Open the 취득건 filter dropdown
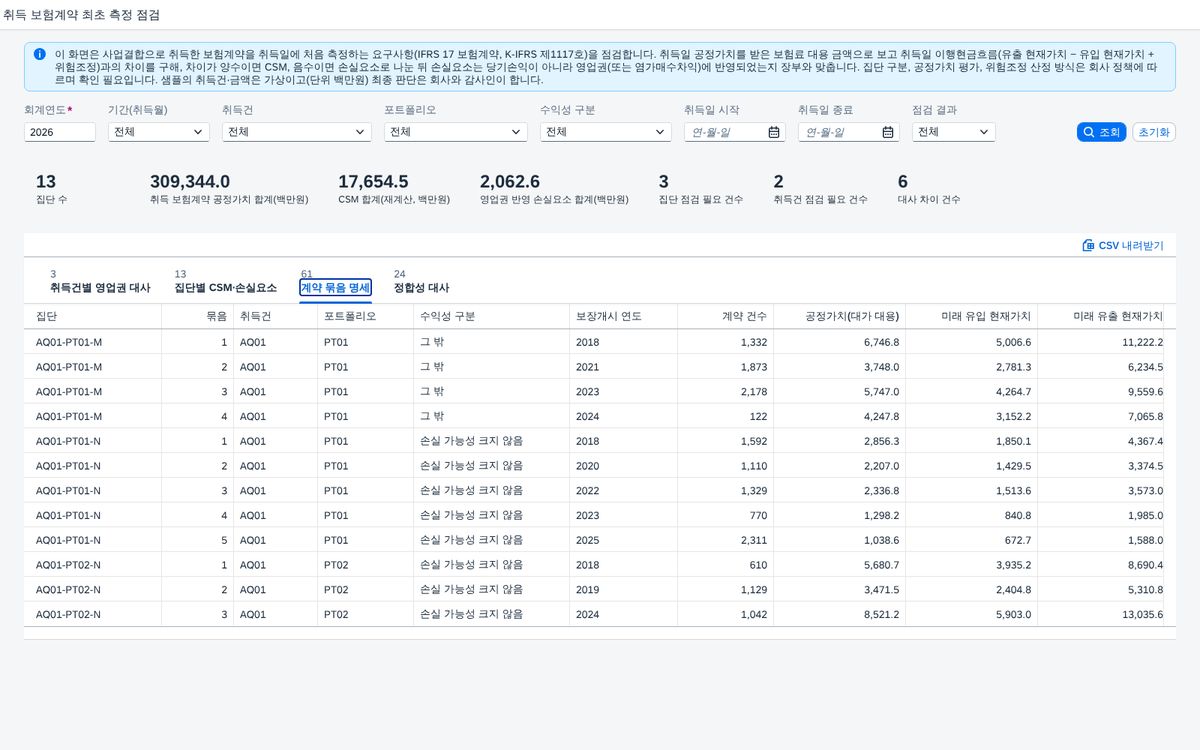The width and height of the screenshot is (1200, 750). [x=297, y=132]
